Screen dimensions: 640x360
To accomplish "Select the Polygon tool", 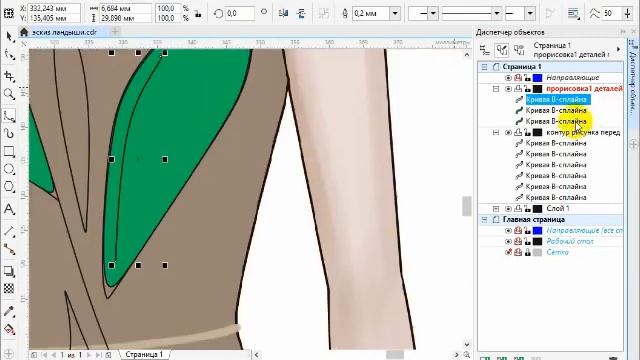I will 9,187.
